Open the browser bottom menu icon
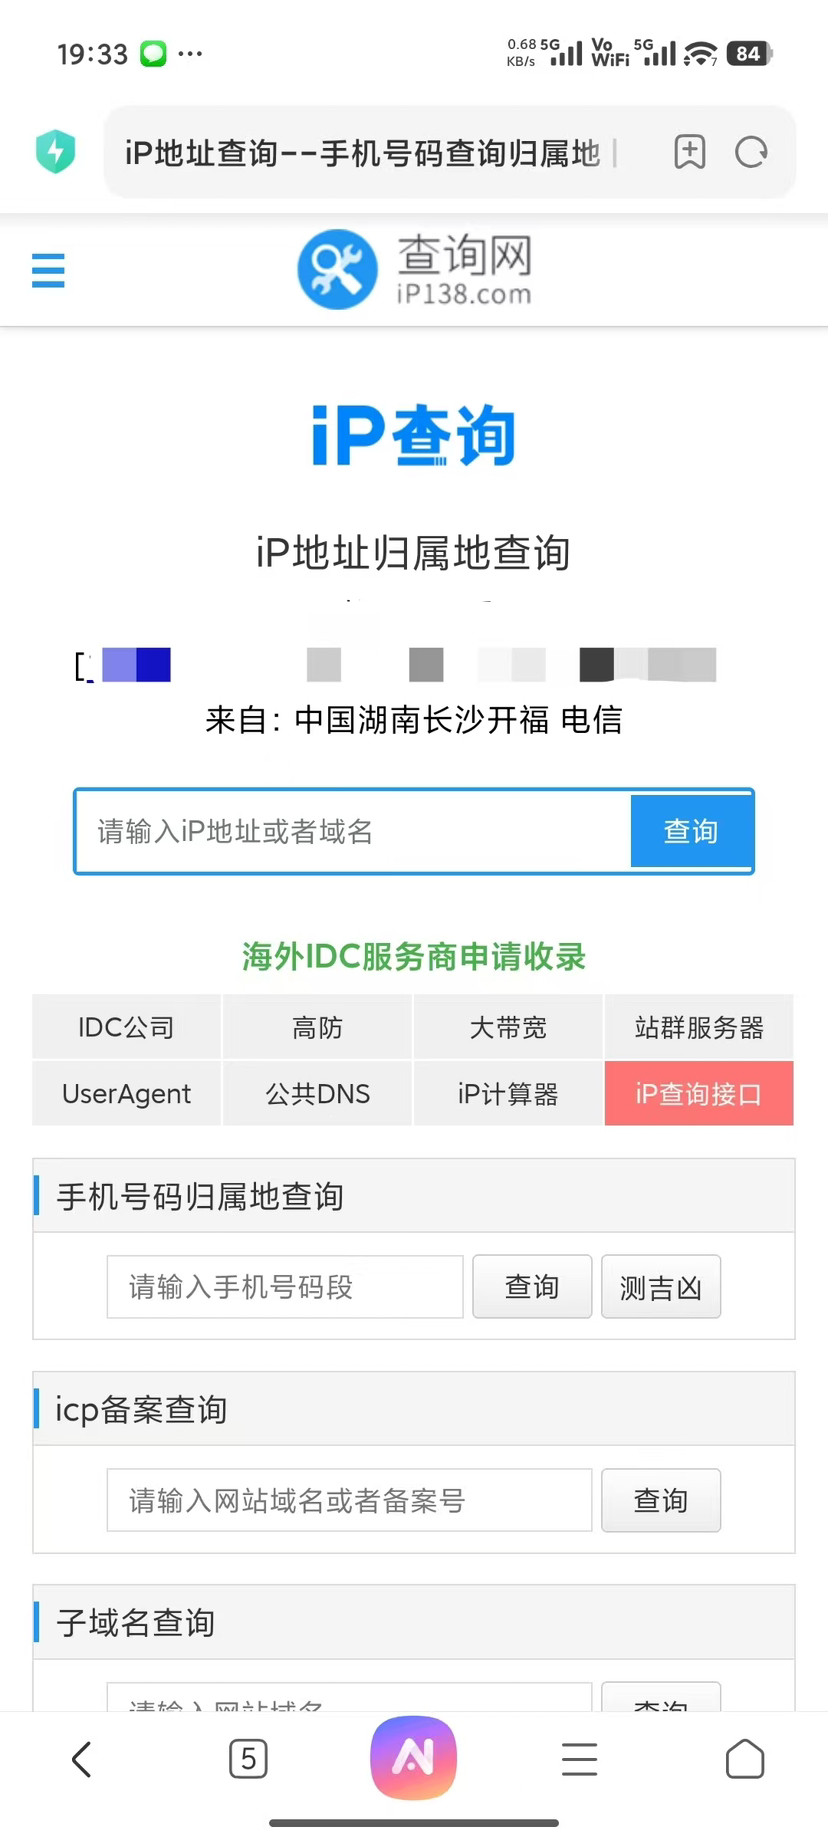 click(x=579, y=1759)
